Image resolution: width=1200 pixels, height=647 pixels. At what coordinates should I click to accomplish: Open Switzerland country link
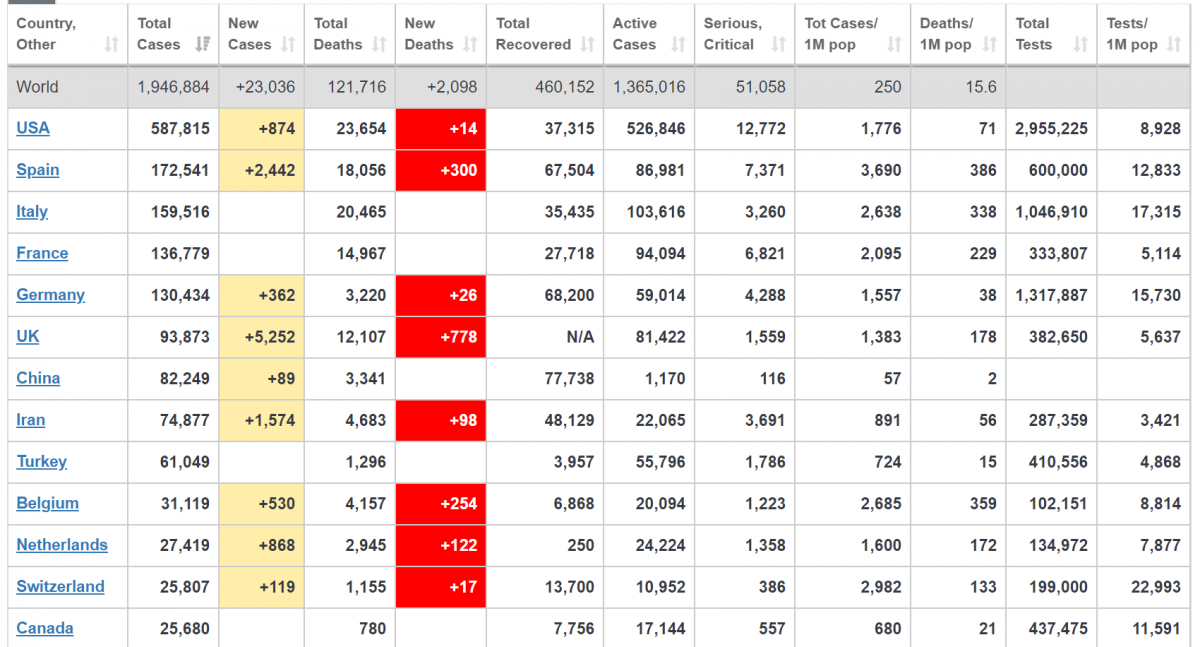pos(60,586)
